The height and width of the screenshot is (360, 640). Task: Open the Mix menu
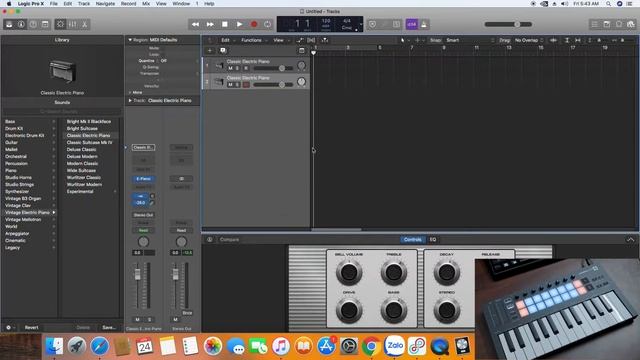pyautogui.click(x=146, y=4)
